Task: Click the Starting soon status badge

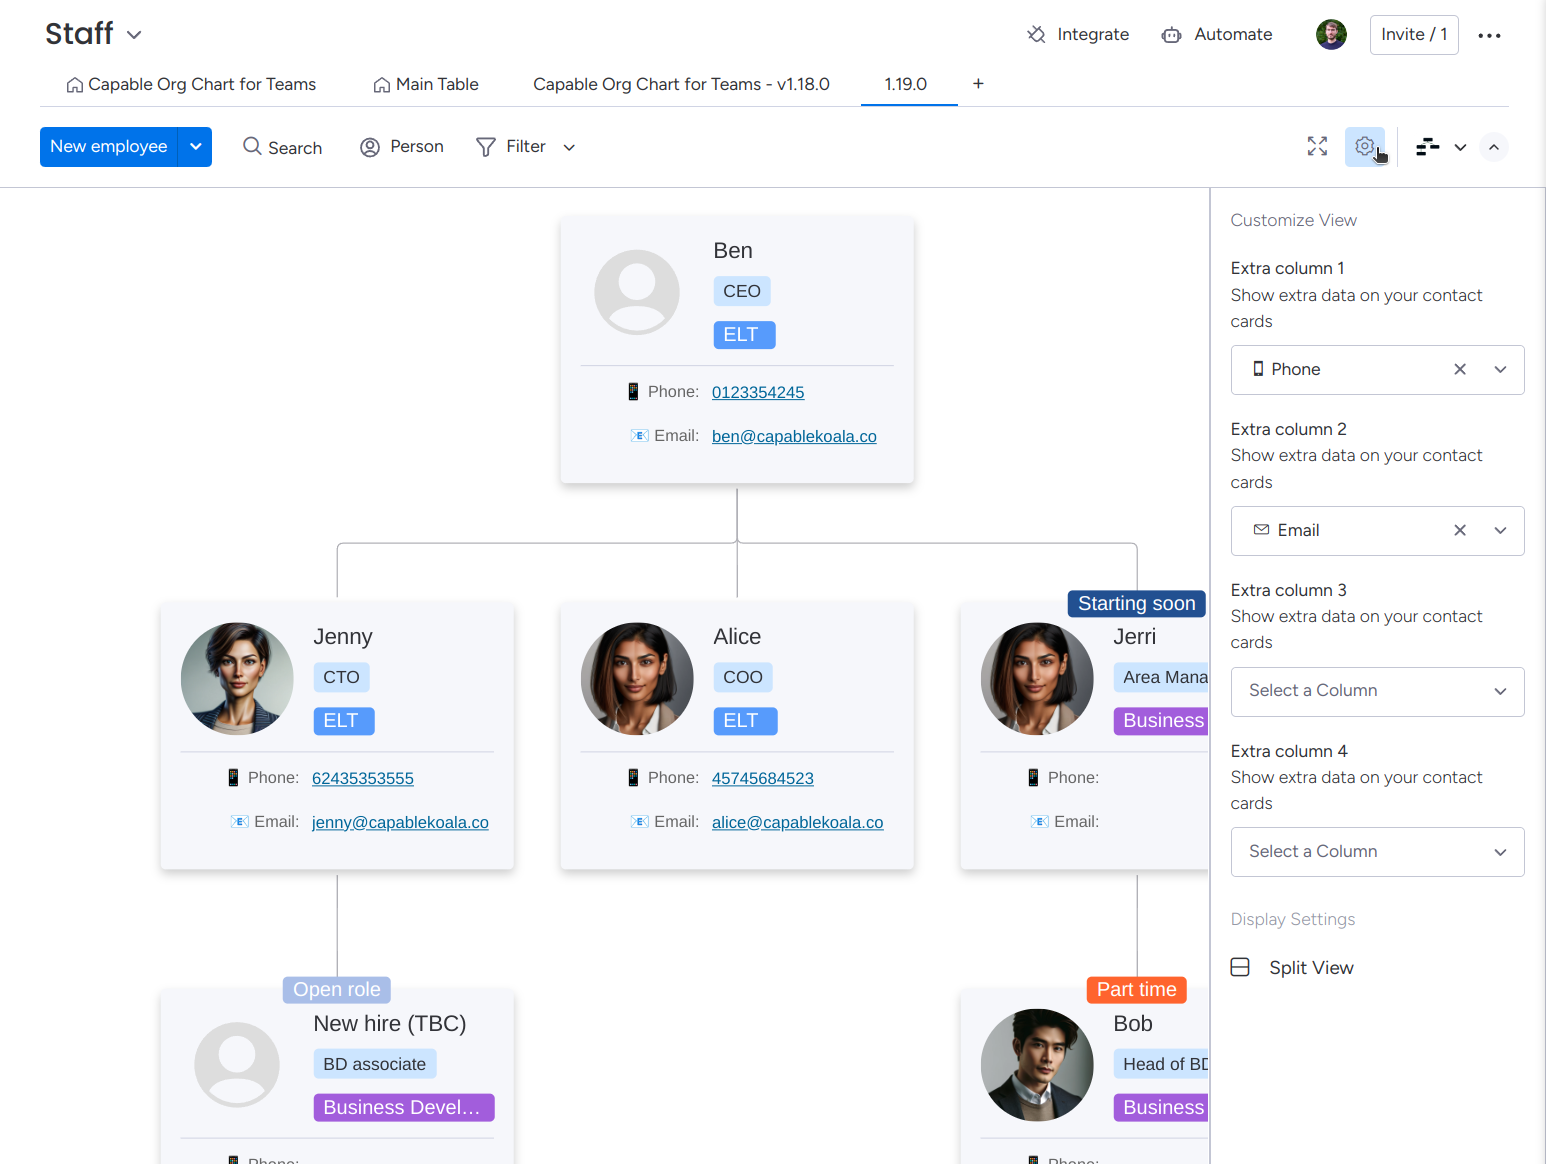Action: (1137, 603)
